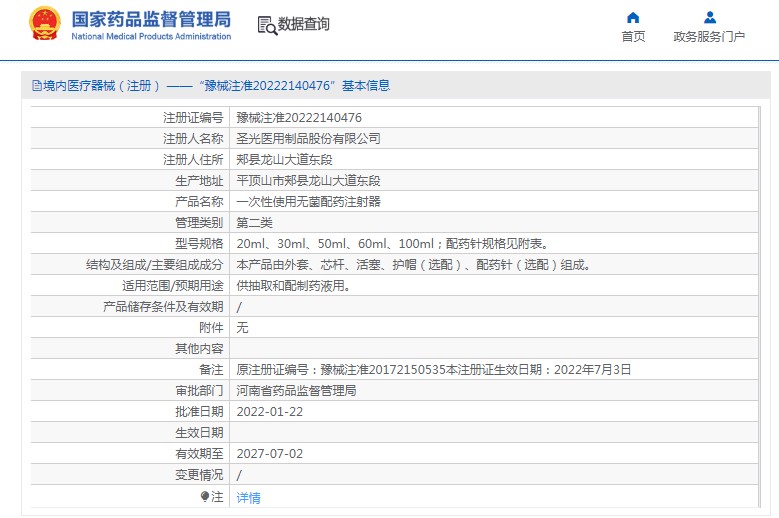This screenshot has height=518, width=779.
Task: Click the 首页 text link
Action: [x=633, y=36]
